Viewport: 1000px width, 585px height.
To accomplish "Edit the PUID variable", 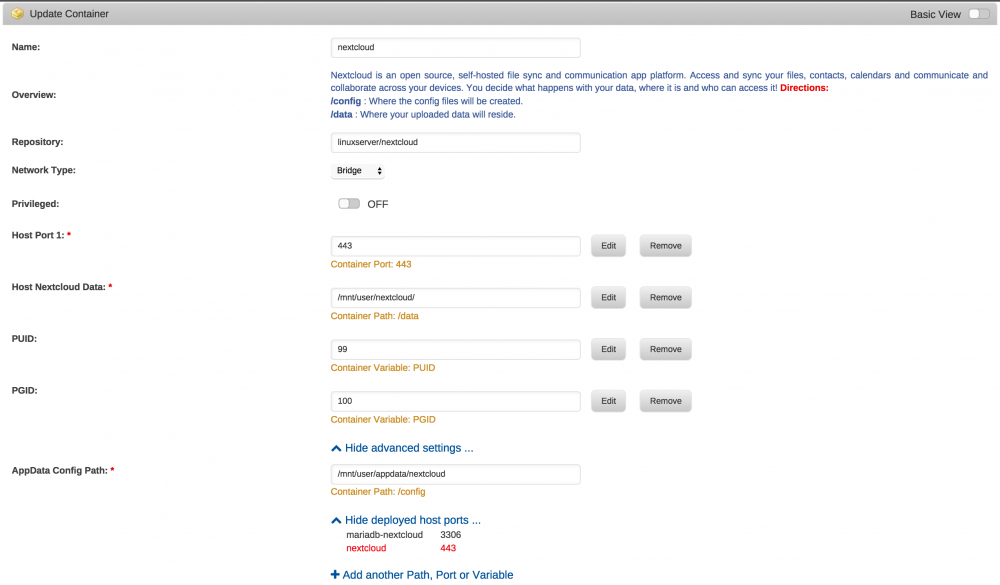I will pos(608,349).
